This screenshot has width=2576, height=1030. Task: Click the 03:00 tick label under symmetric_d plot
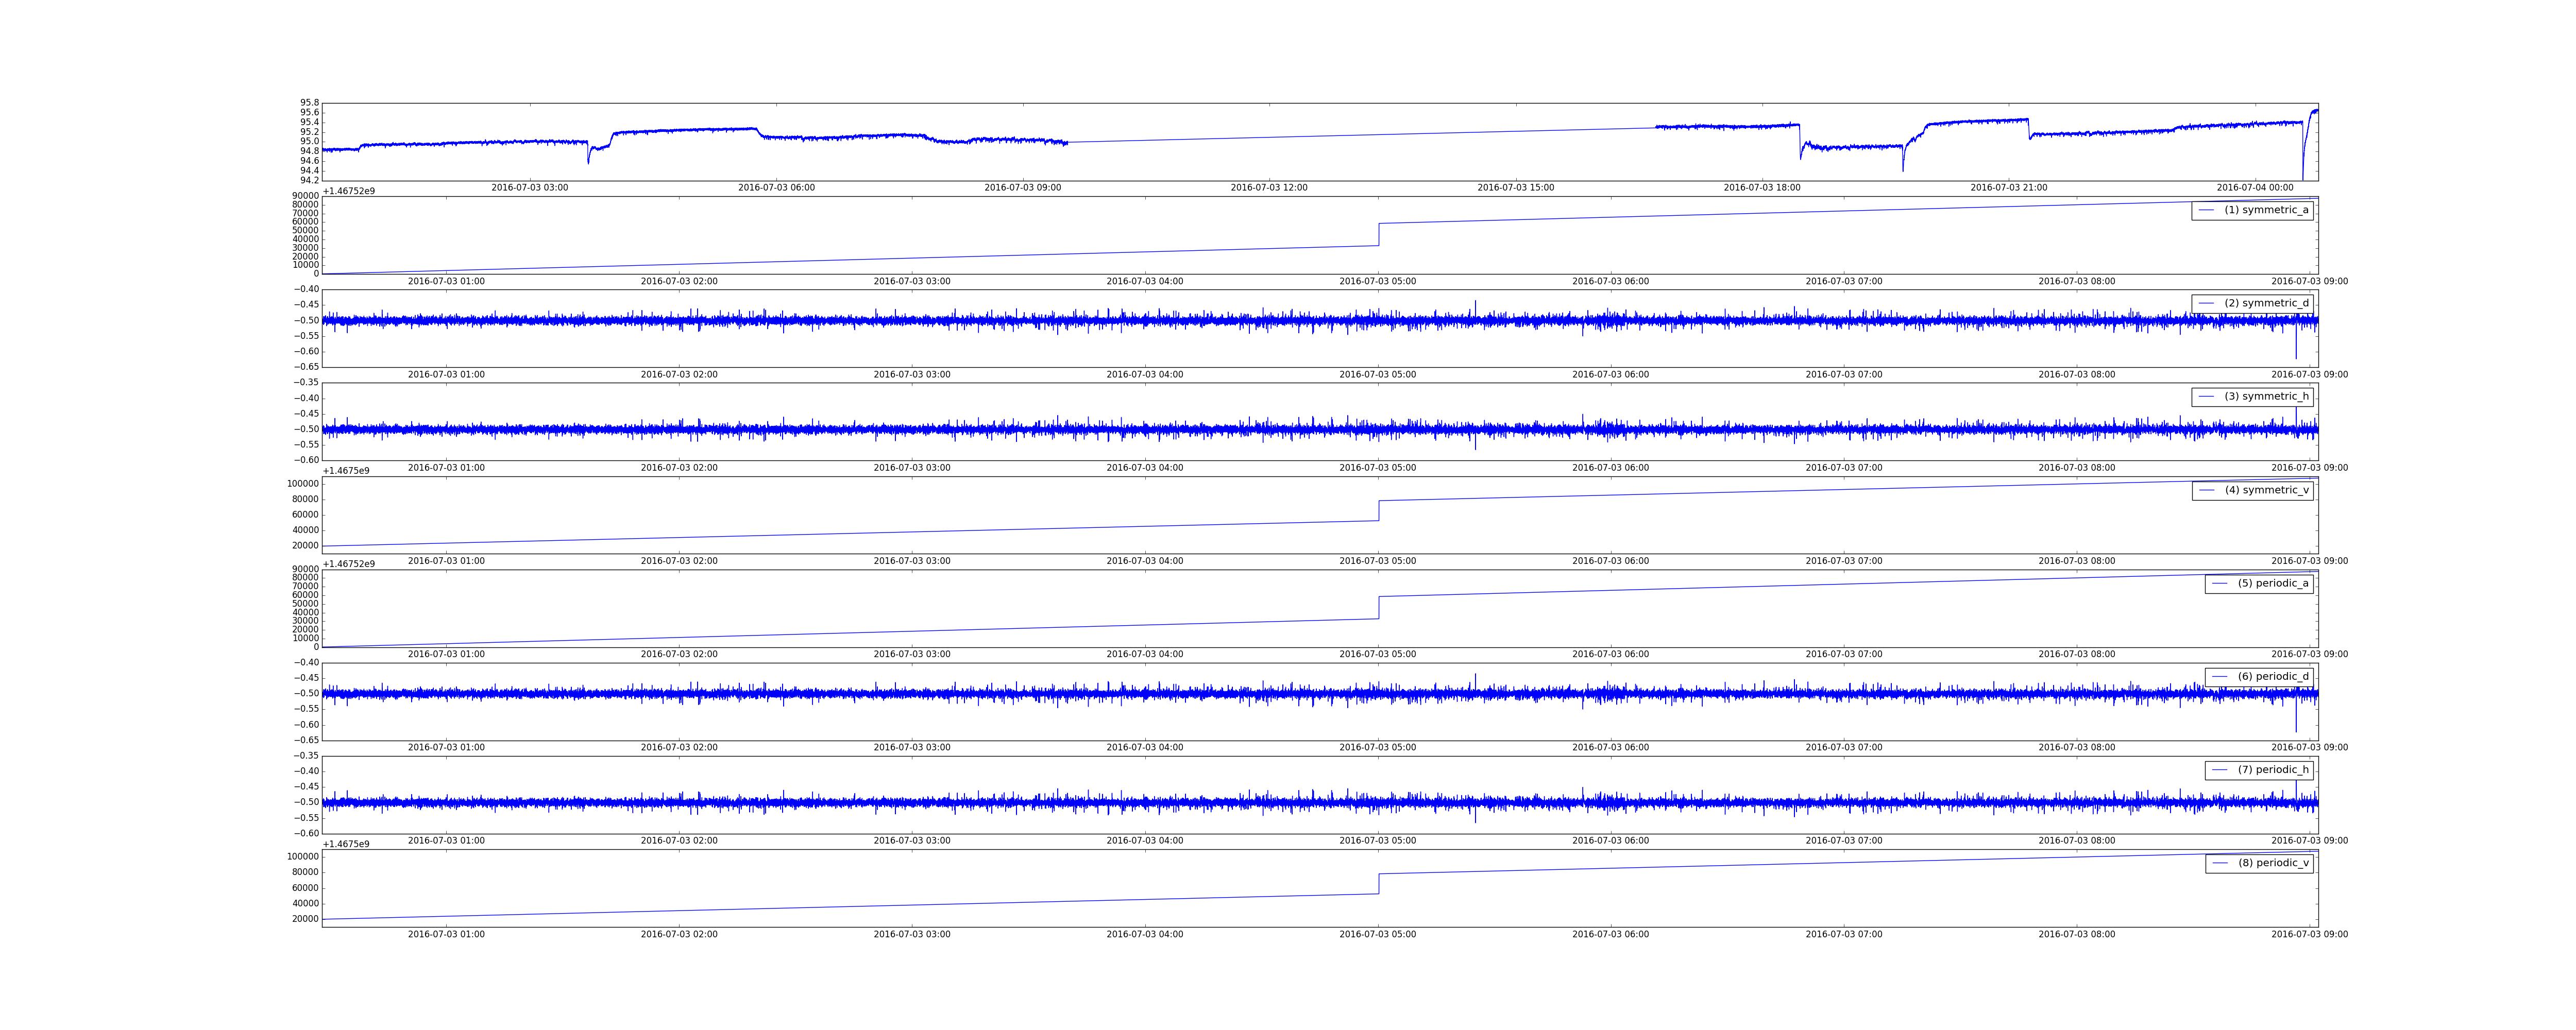point(912,375)
